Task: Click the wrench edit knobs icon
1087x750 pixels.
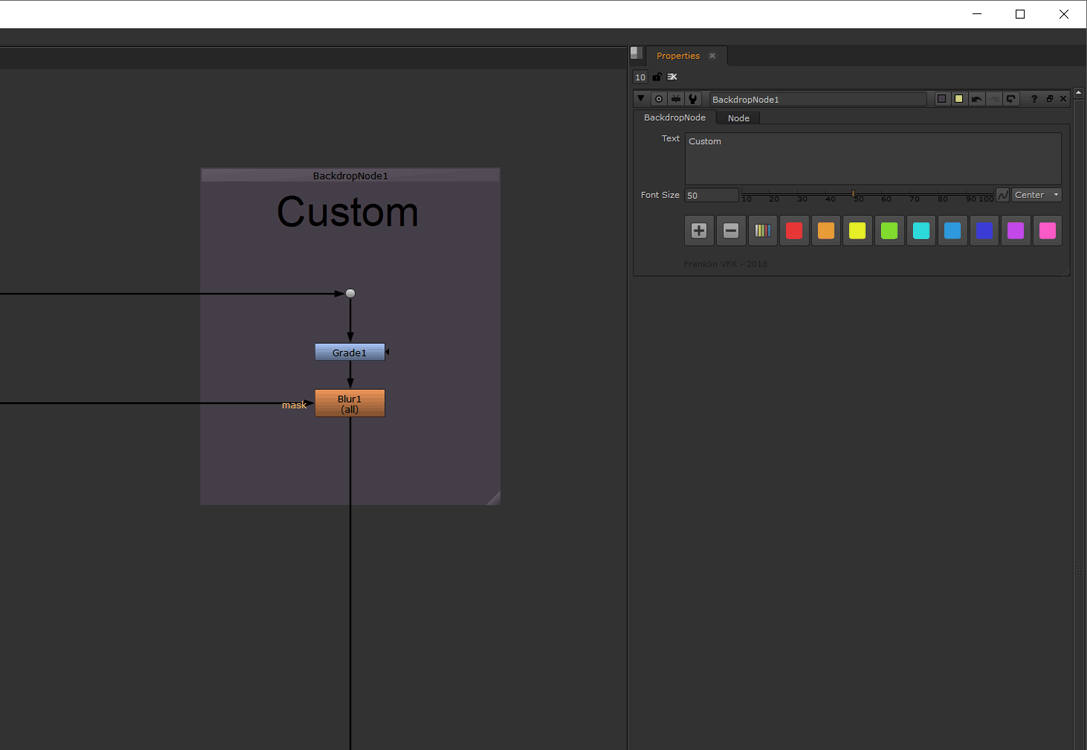Action: 693,99
